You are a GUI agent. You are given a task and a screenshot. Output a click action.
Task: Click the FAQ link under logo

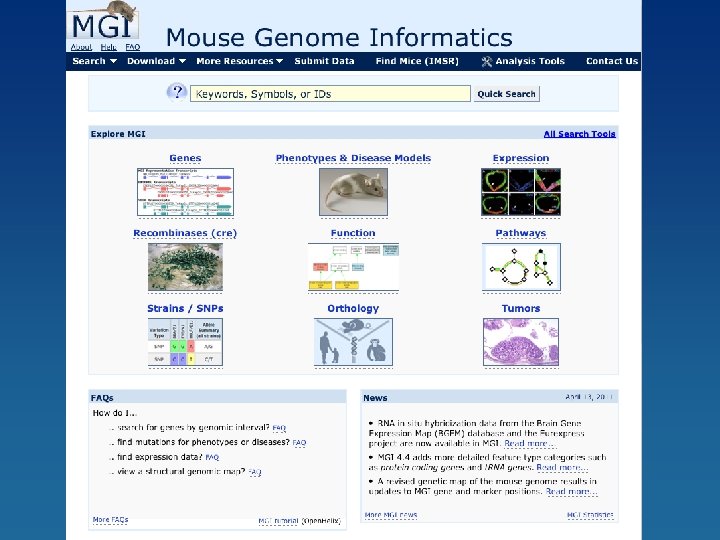[133, 47]
